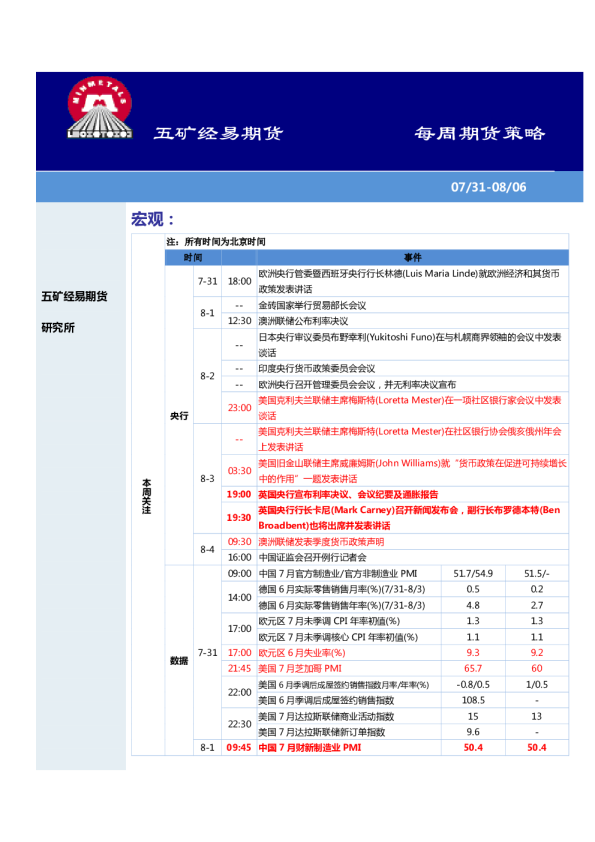Click the value 51.5/-

click(536, 574)
